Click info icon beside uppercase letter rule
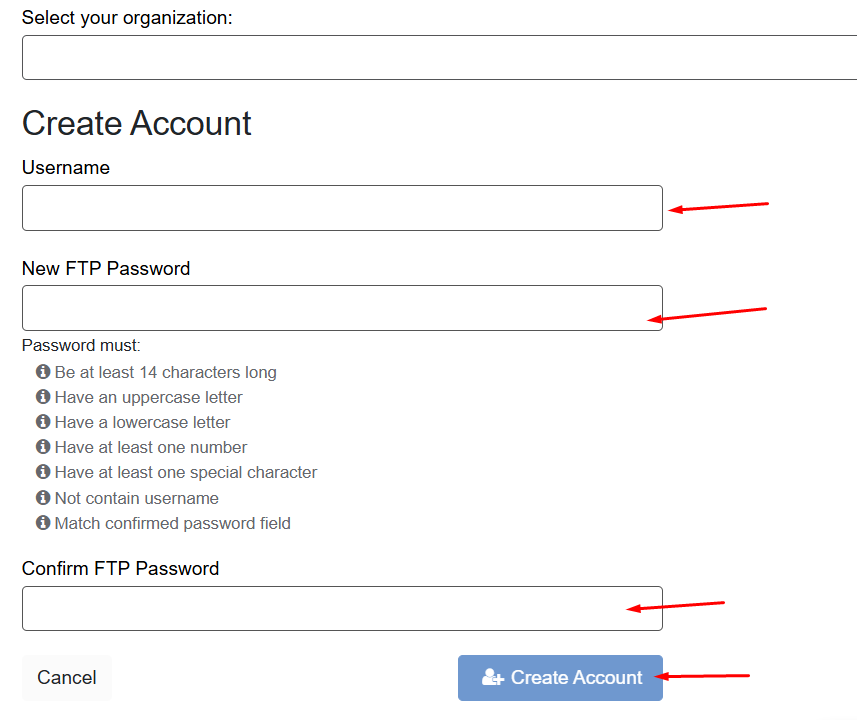This screenshot has height=720, width=857. (43, 397)
